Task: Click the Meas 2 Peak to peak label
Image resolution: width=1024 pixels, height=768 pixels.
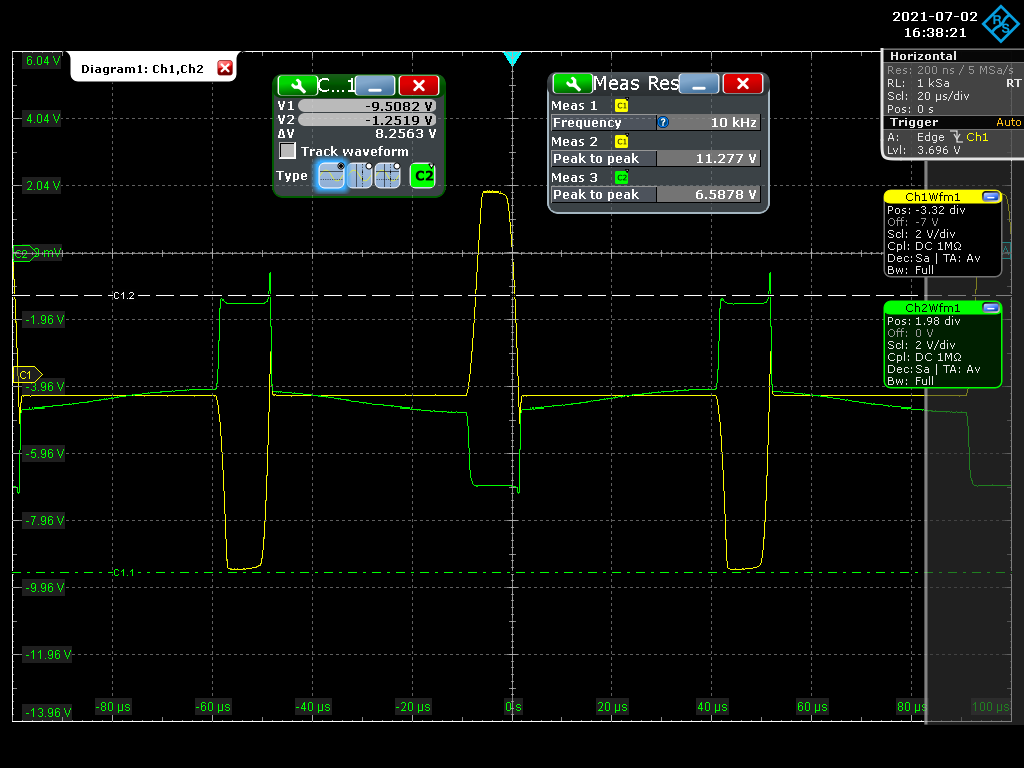Action: [603, 159]
